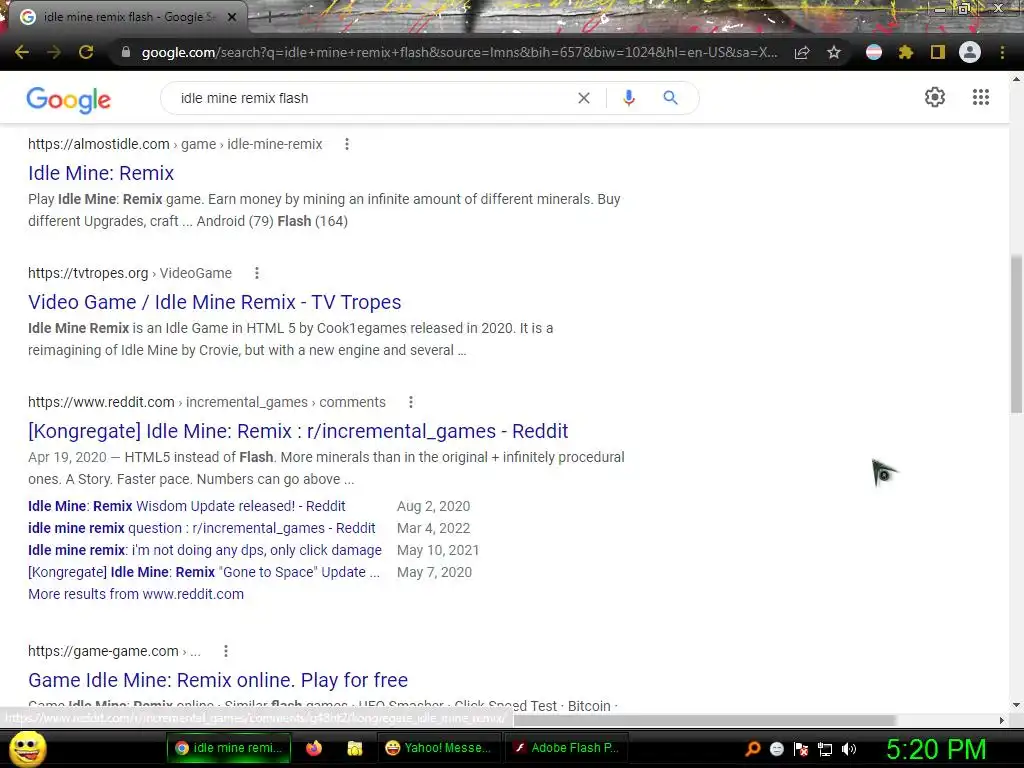
Task: Focus the browser address bar URL
Action: point(459,52)
